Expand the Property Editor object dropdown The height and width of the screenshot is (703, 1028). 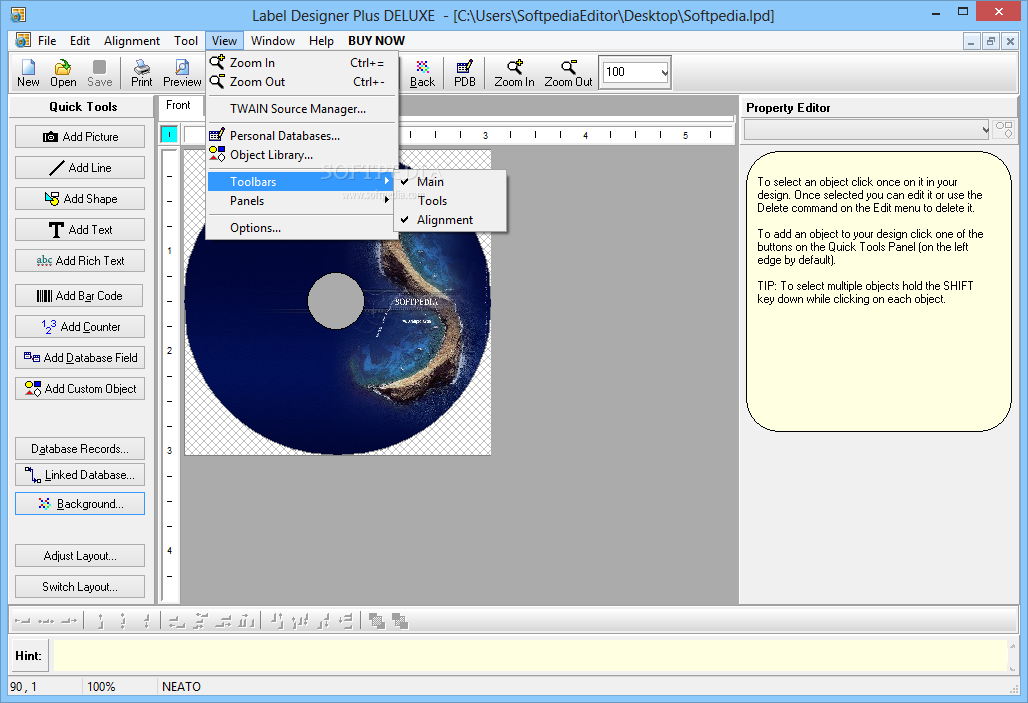coord(985,129)
